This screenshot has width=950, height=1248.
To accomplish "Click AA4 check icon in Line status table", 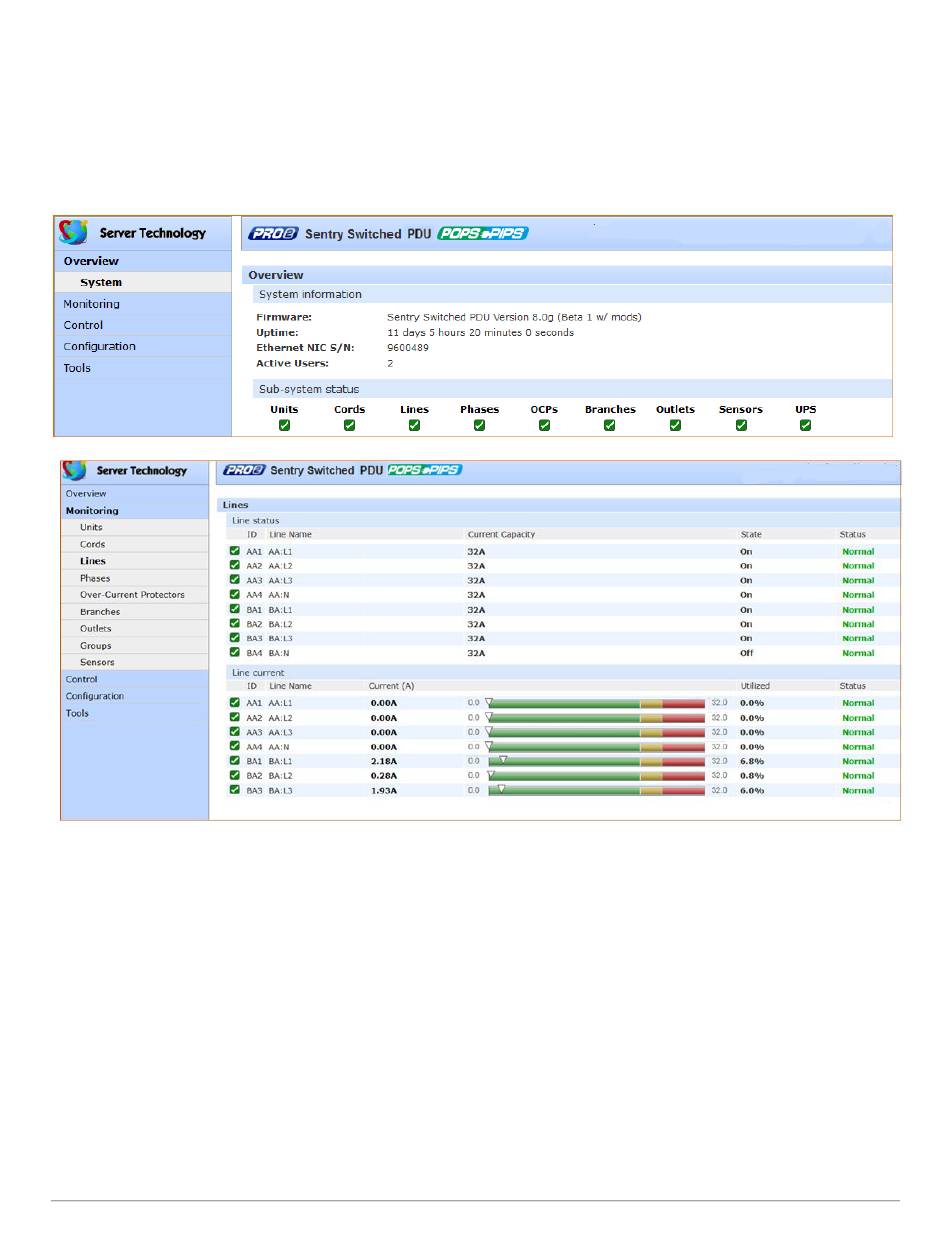I will pos(235,594).
